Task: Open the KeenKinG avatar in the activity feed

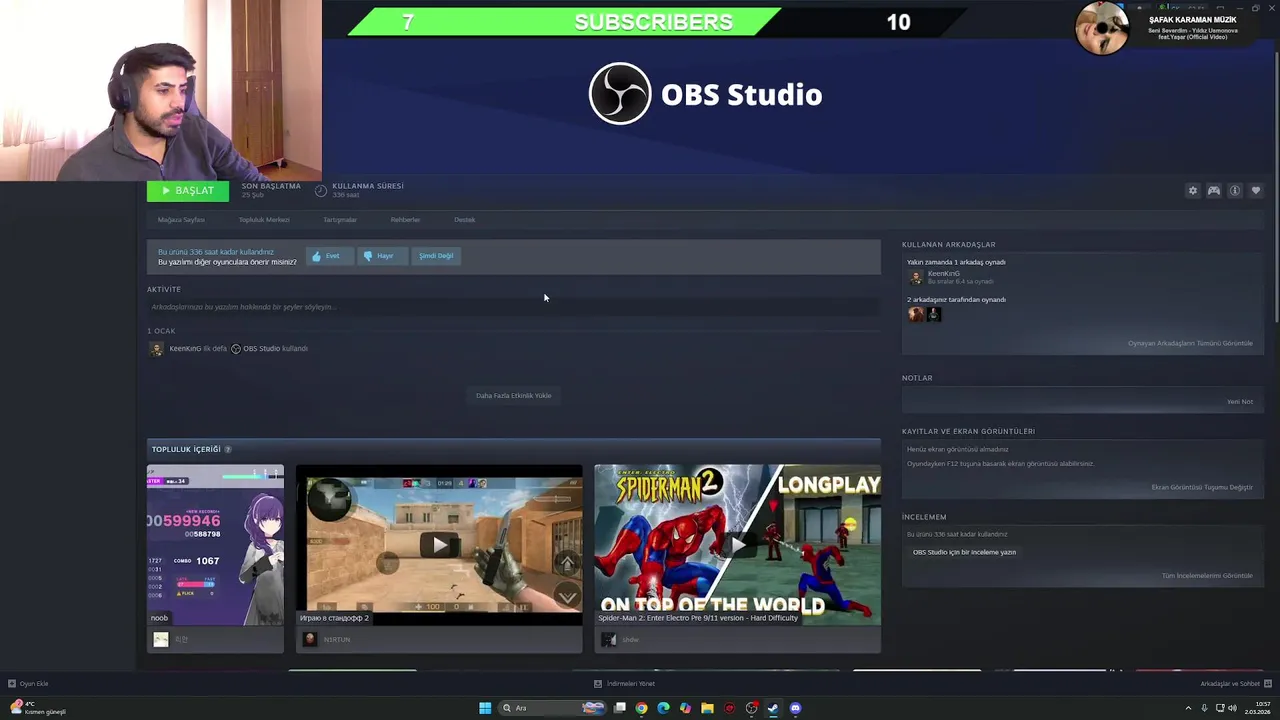Action: click(x=156, y=349)
